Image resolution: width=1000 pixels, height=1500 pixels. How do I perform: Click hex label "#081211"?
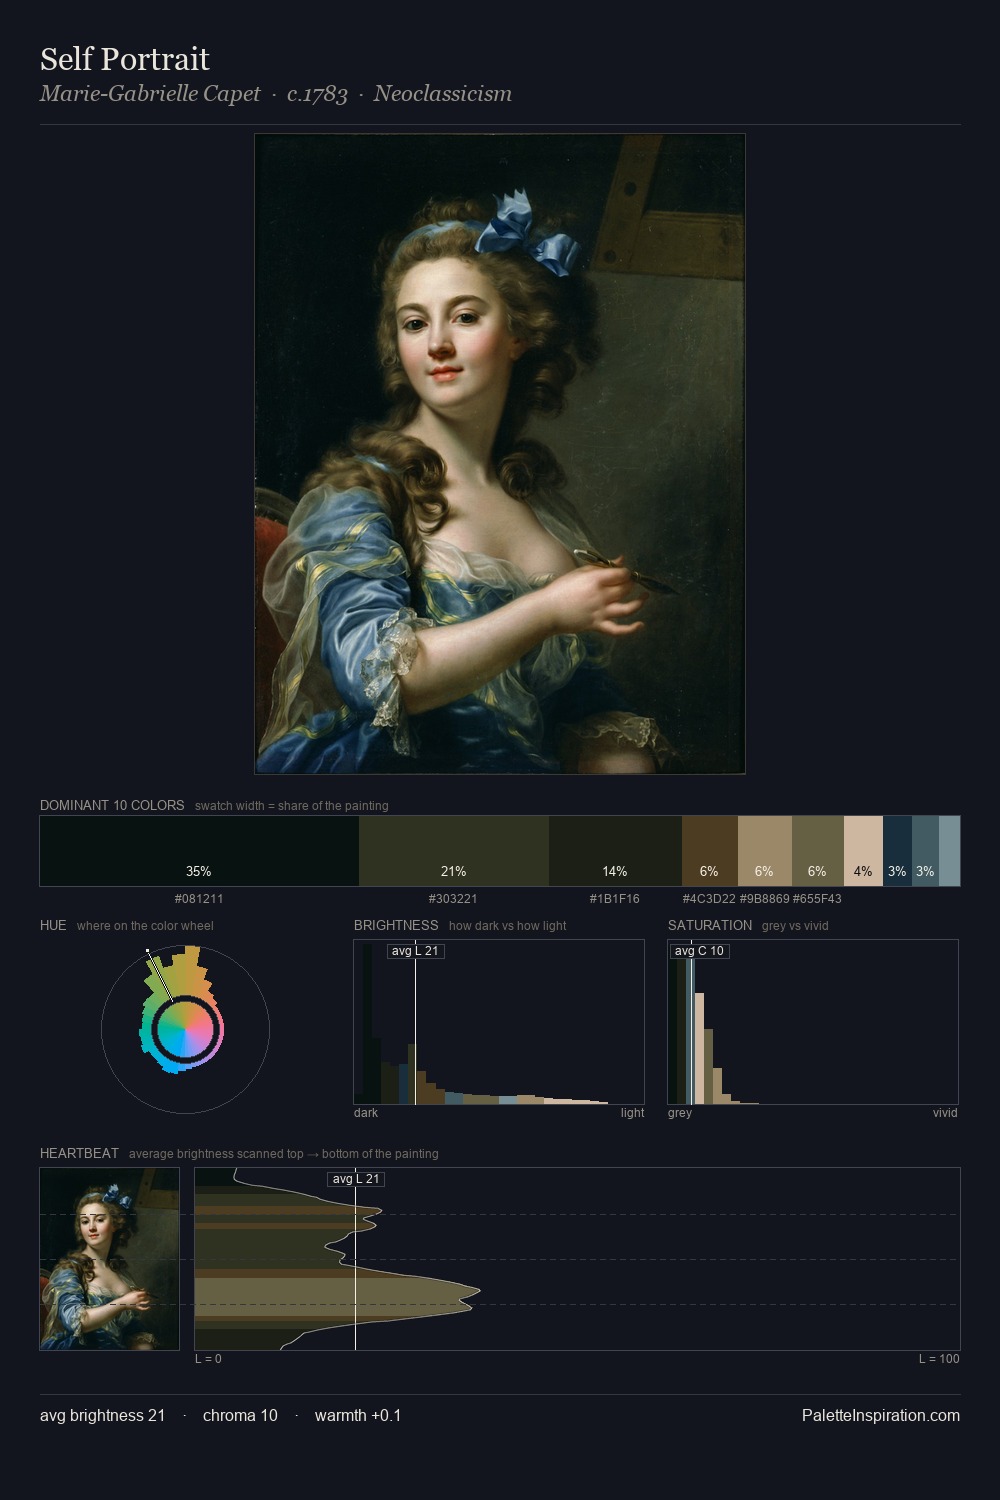(x=199, y=899)
